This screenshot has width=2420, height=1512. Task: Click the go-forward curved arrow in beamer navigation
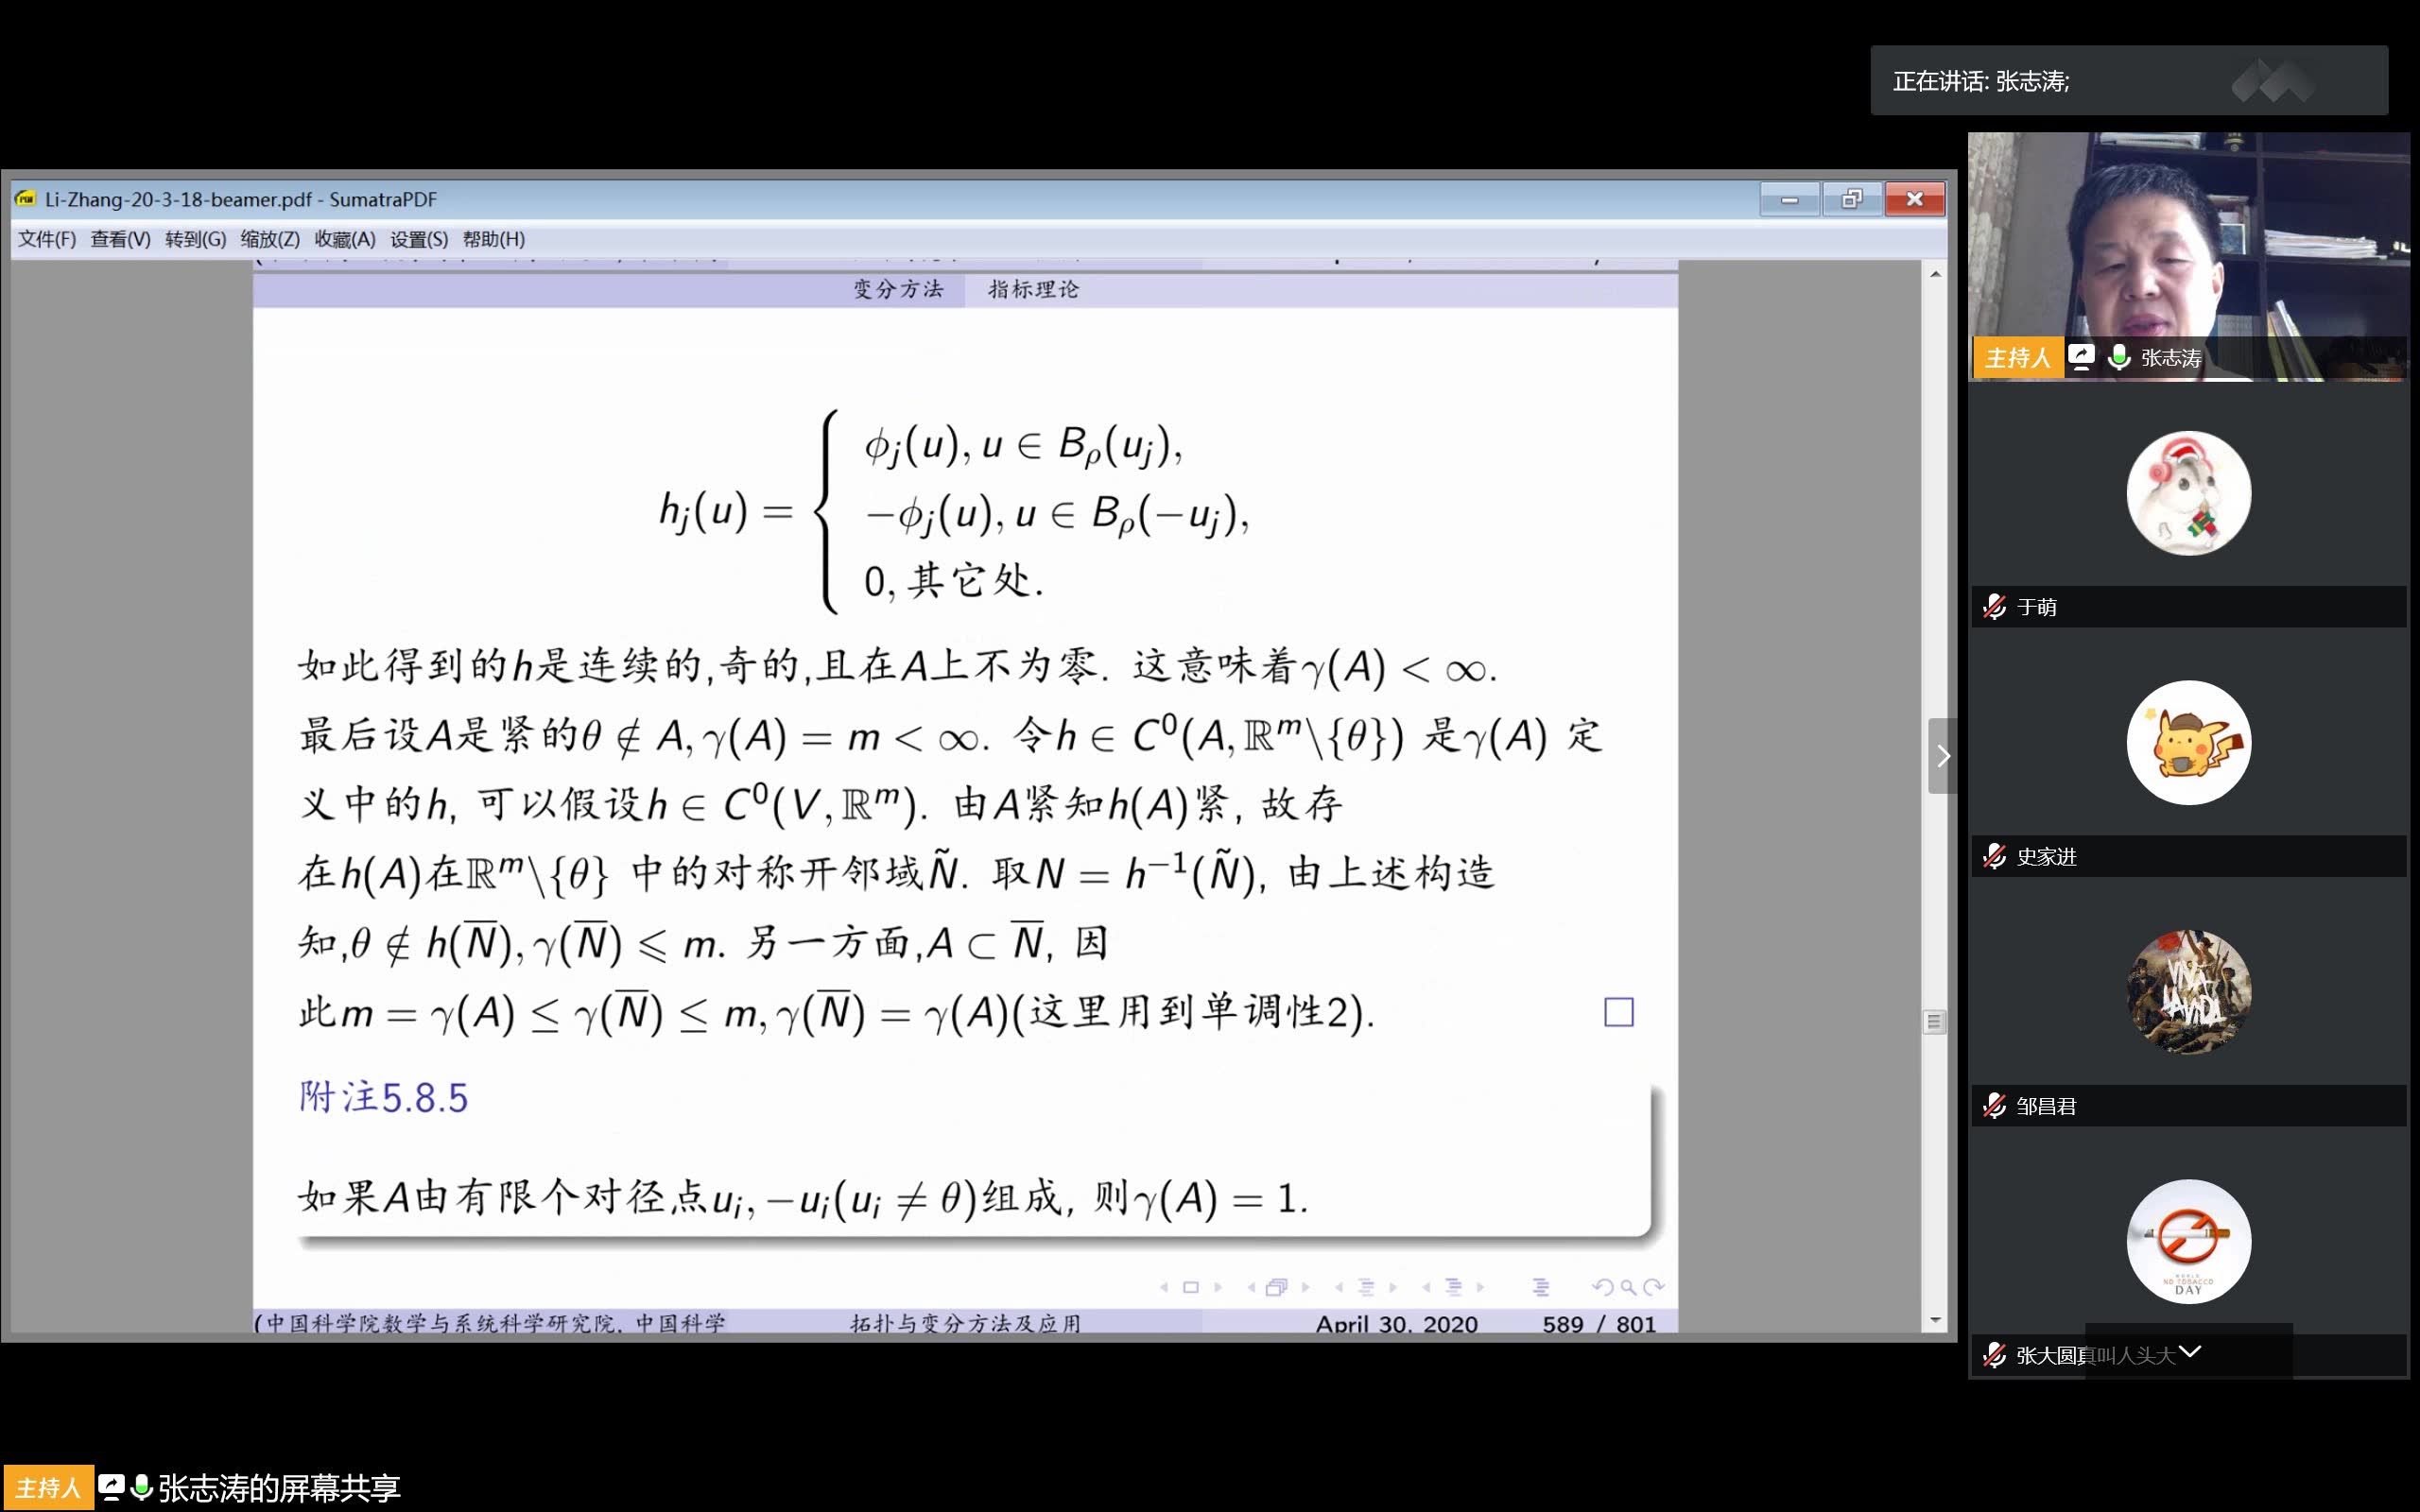(1652, 1287)
